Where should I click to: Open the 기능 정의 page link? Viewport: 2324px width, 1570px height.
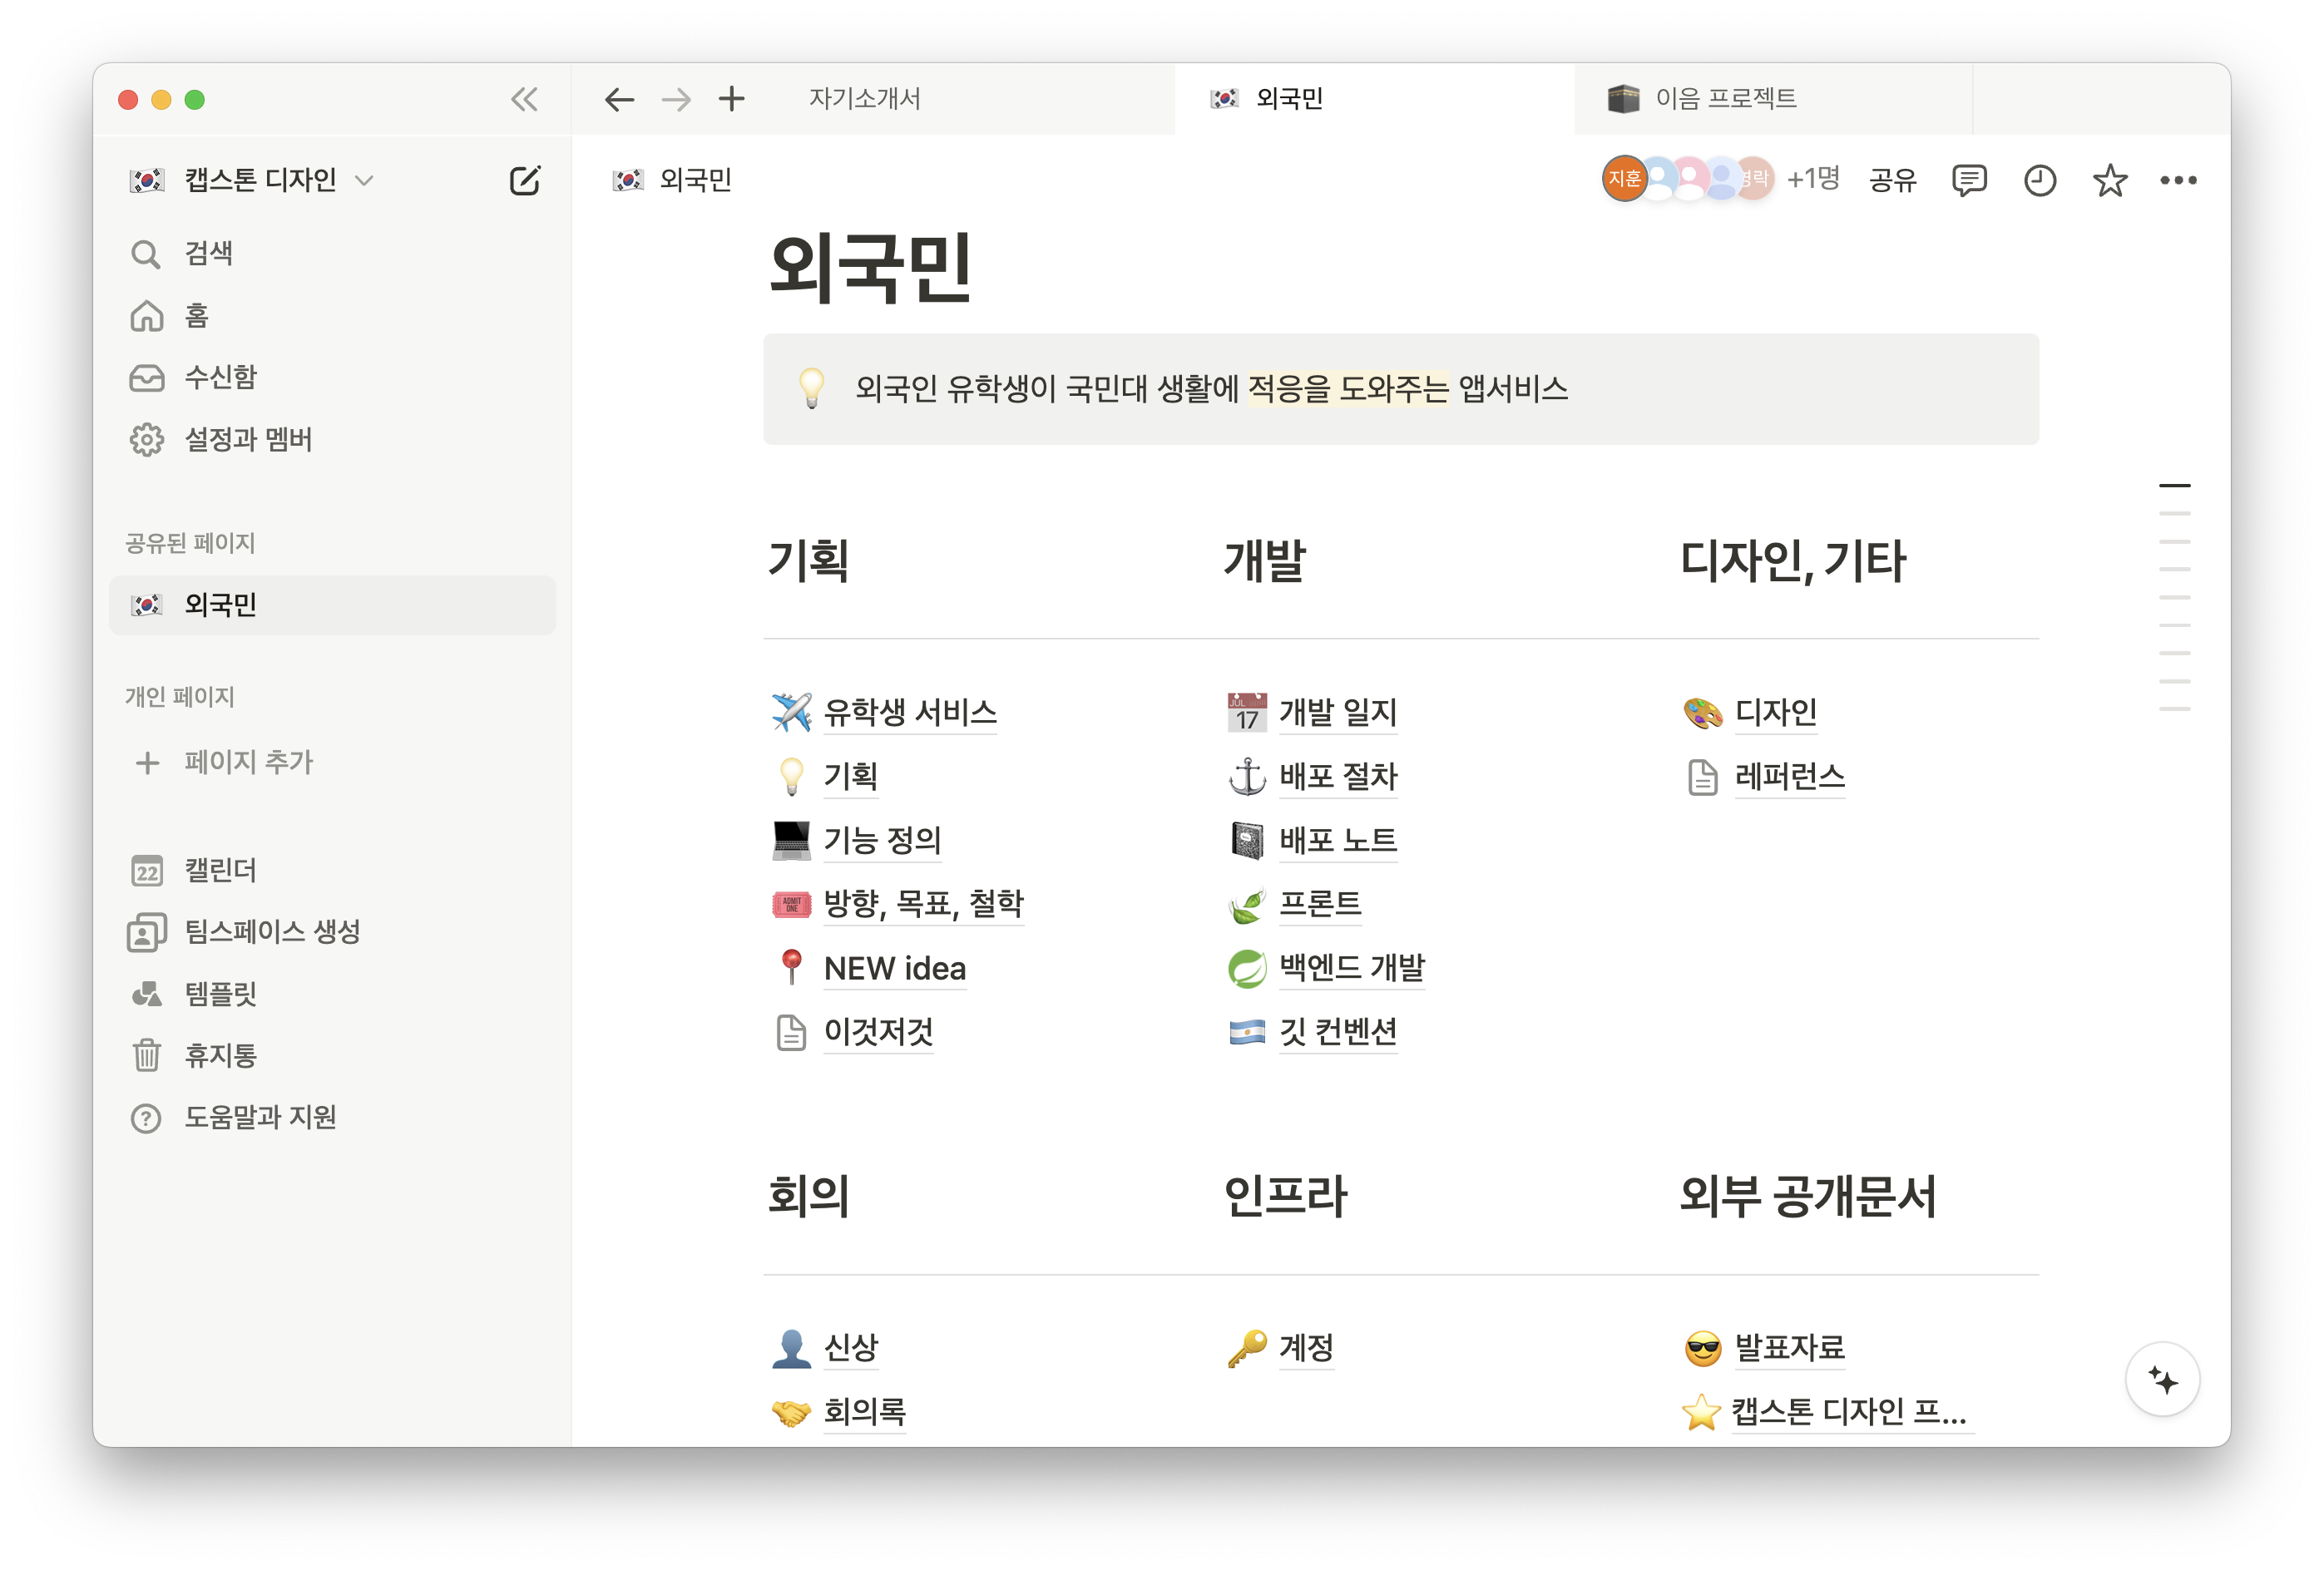tap(882, 840)
